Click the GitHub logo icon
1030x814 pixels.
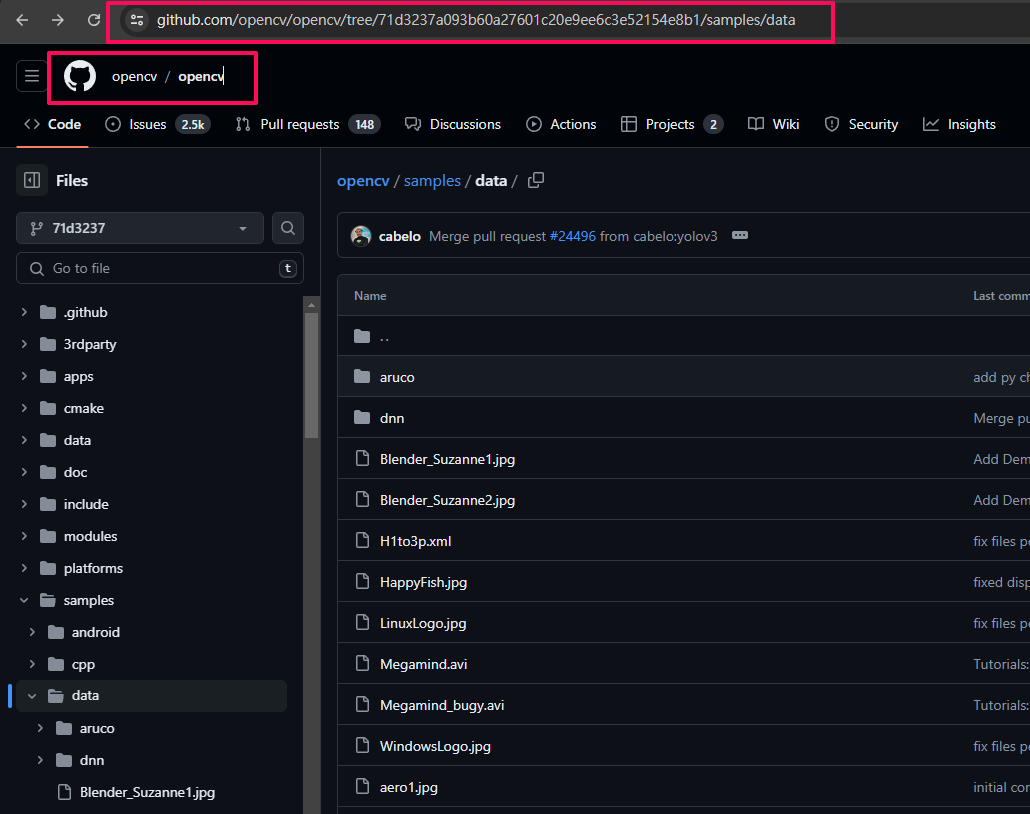pos(80,77)
